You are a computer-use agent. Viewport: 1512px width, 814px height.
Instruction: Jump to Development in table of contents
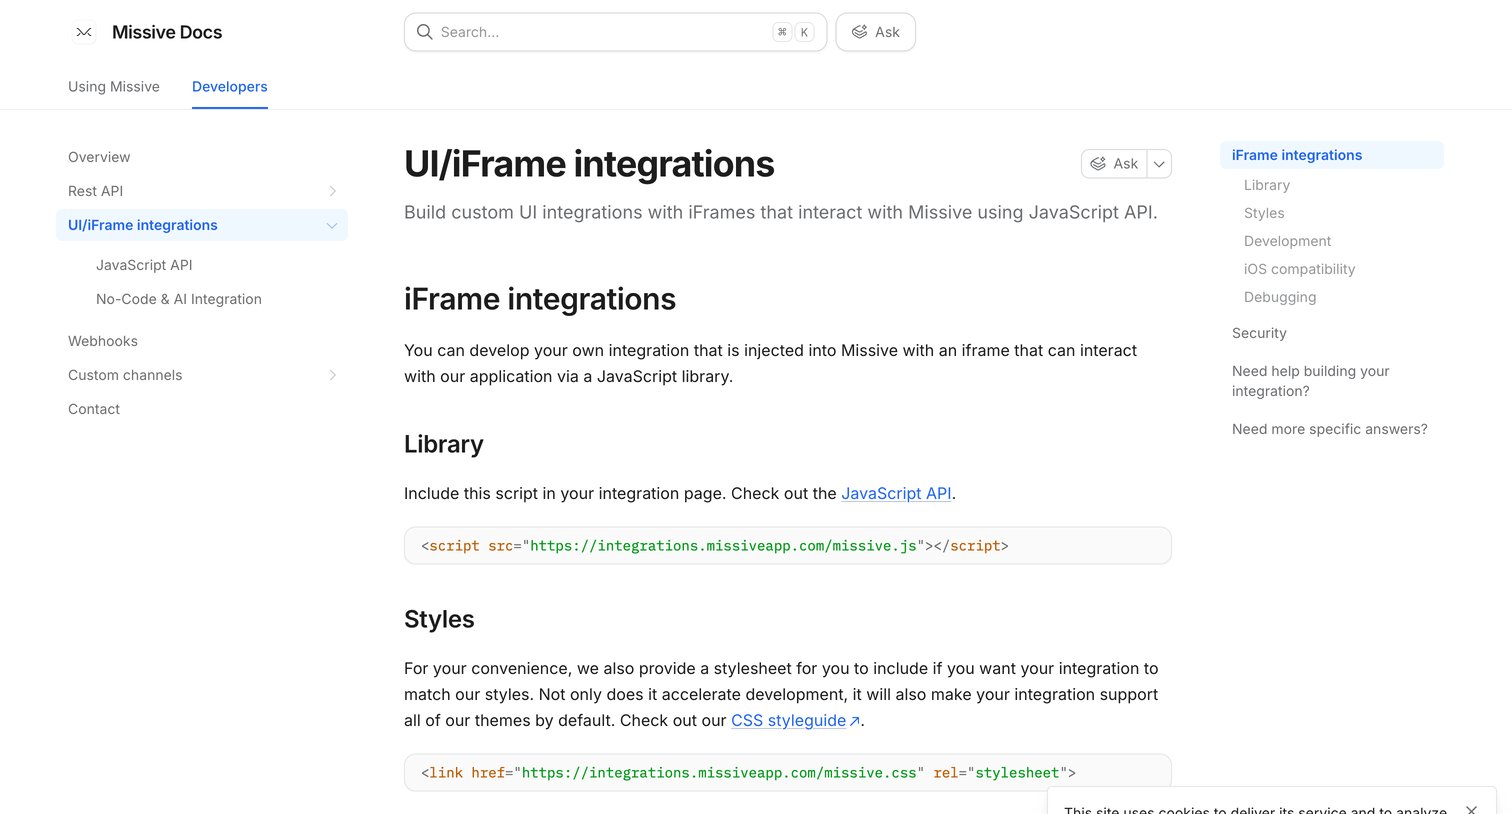click(1288, 241)
